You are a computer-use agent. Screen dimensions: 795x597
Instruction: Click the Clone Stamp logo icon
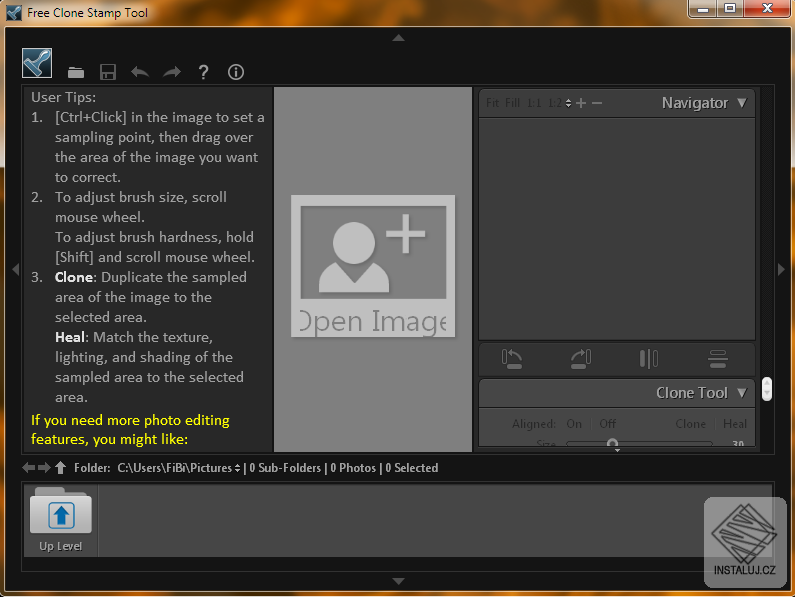click(x=37, y=63)
